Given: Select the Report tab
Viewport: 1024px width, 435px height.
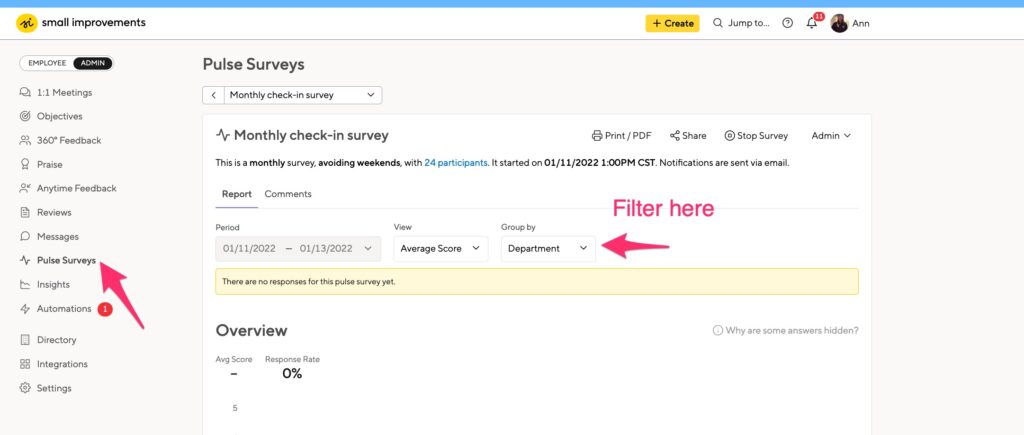Looking at the screenshot, I should pos(236,194).
